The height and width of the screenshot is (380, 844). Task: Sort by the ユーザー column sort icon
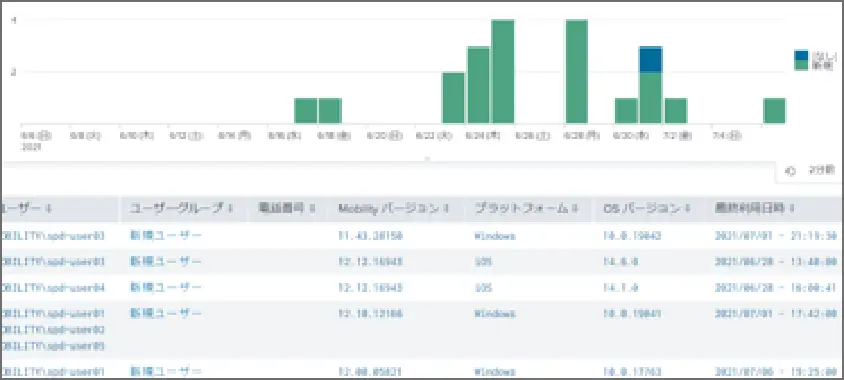[48, 209]
